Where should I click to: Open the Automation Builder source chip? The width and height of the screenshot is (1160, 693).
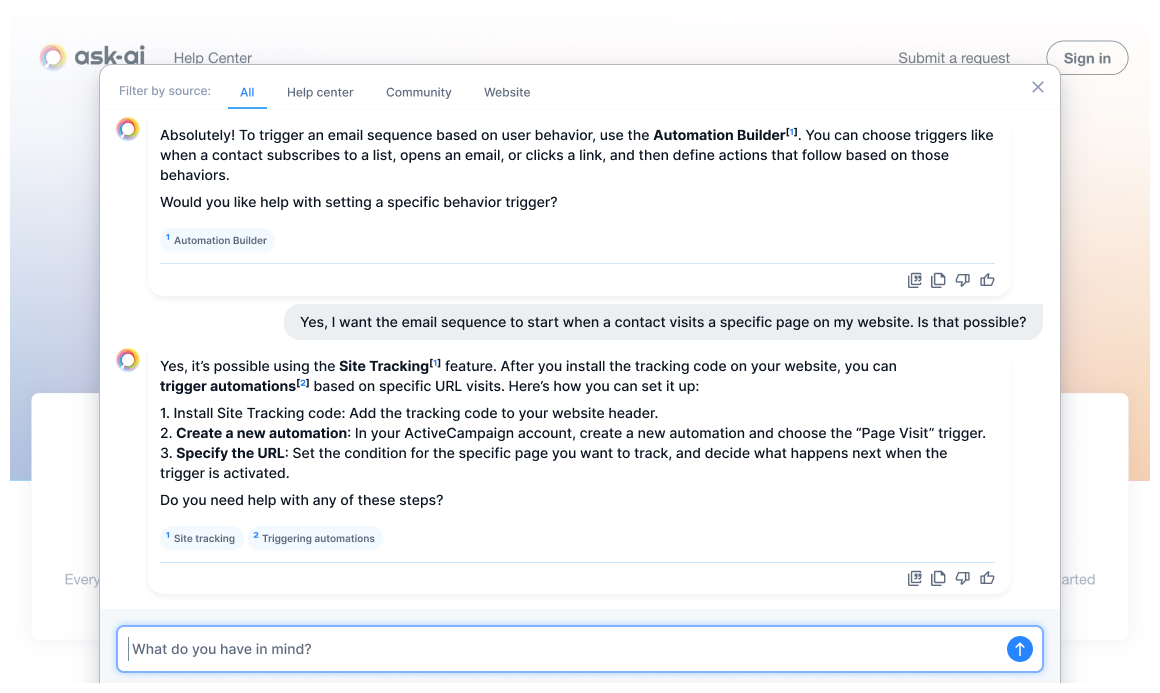pos(218,240)
